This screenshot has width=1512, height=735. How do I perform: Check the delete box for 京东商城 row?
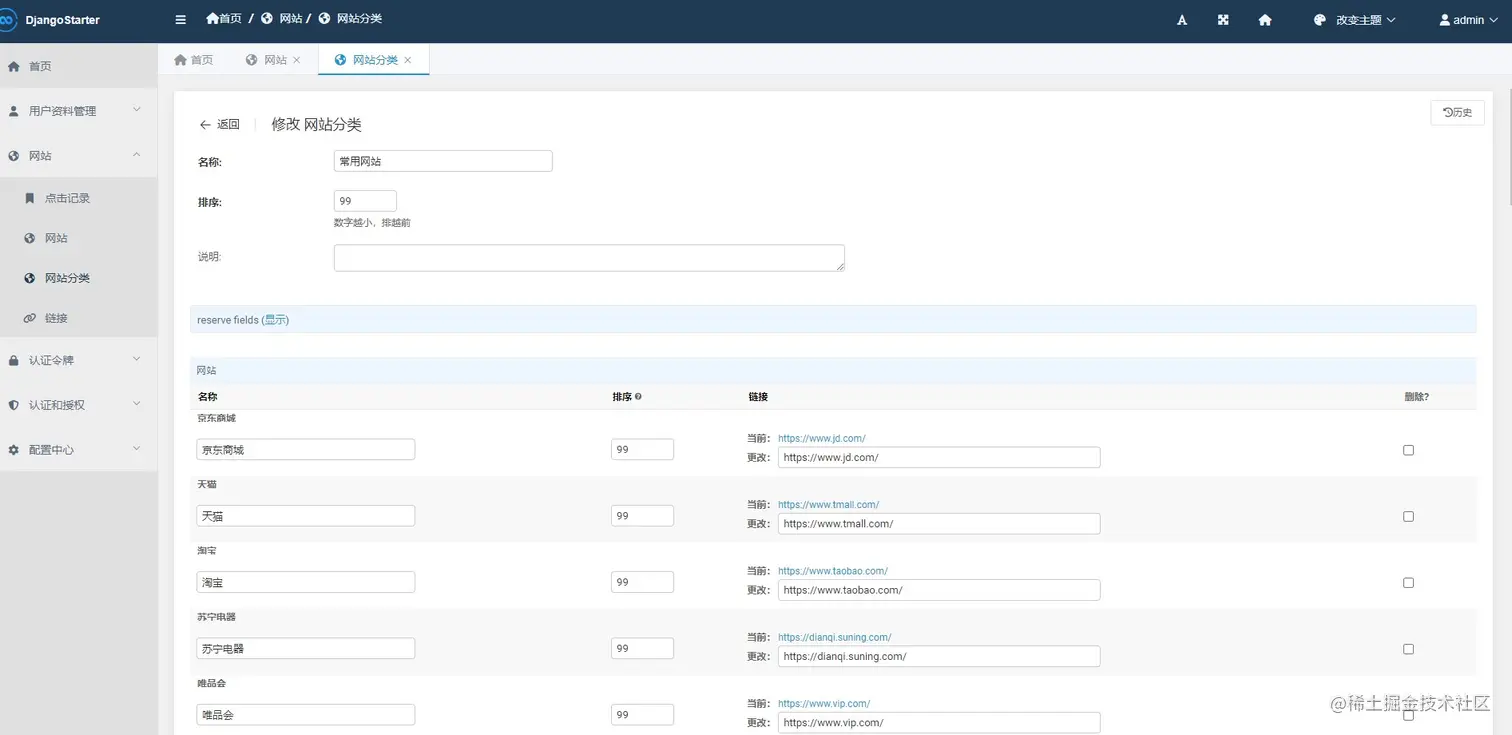click(x=1408, y=450)
